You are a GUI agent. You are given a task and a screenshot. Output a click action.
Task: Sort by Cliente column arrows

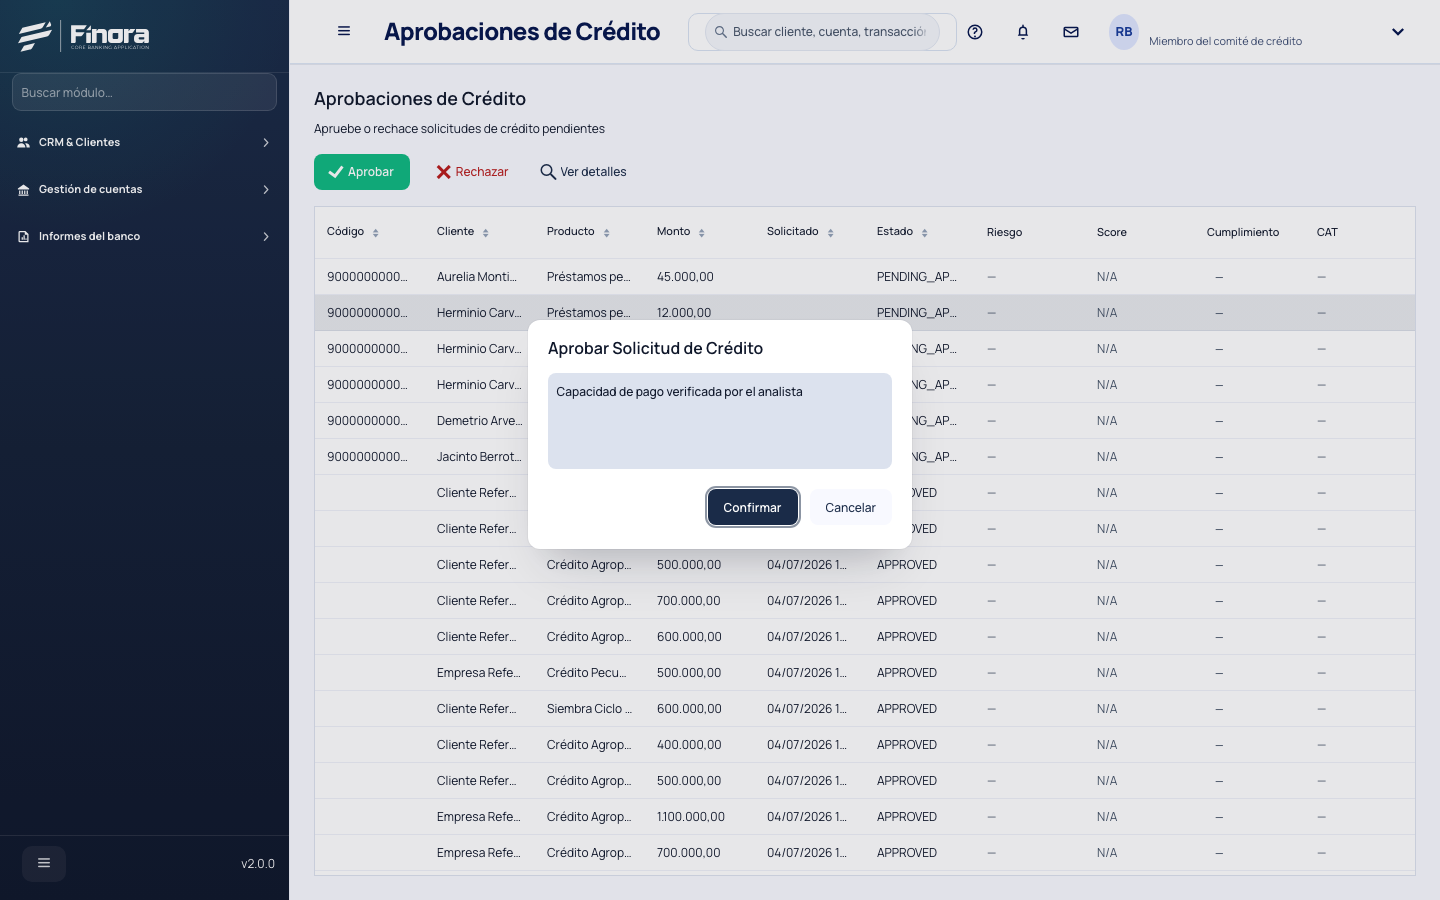[486, 233]
